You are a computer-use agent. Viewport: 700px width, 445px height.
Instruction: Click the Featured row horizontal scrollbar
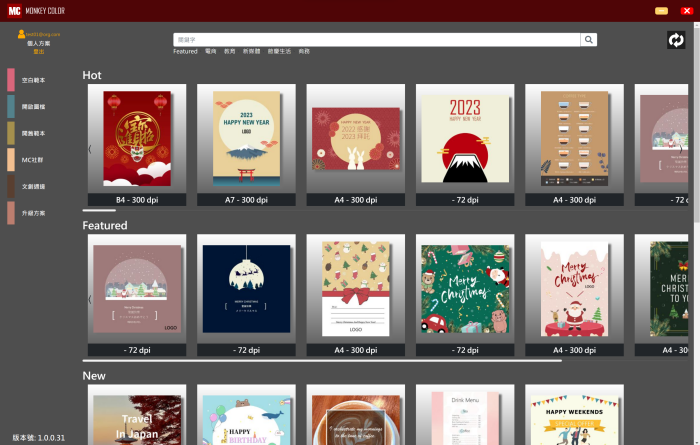[x=320, y=361]
